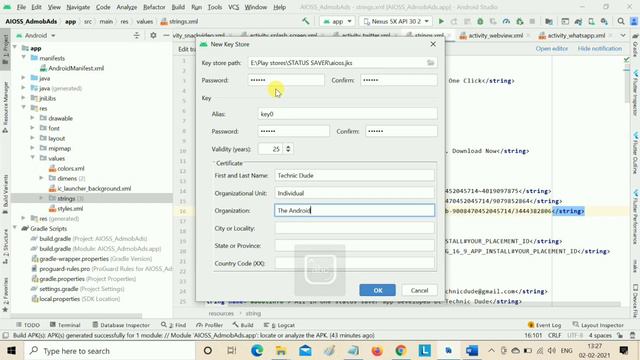
Task: Click the Build hammer icon in toolbar
Action: pos(305,21)
